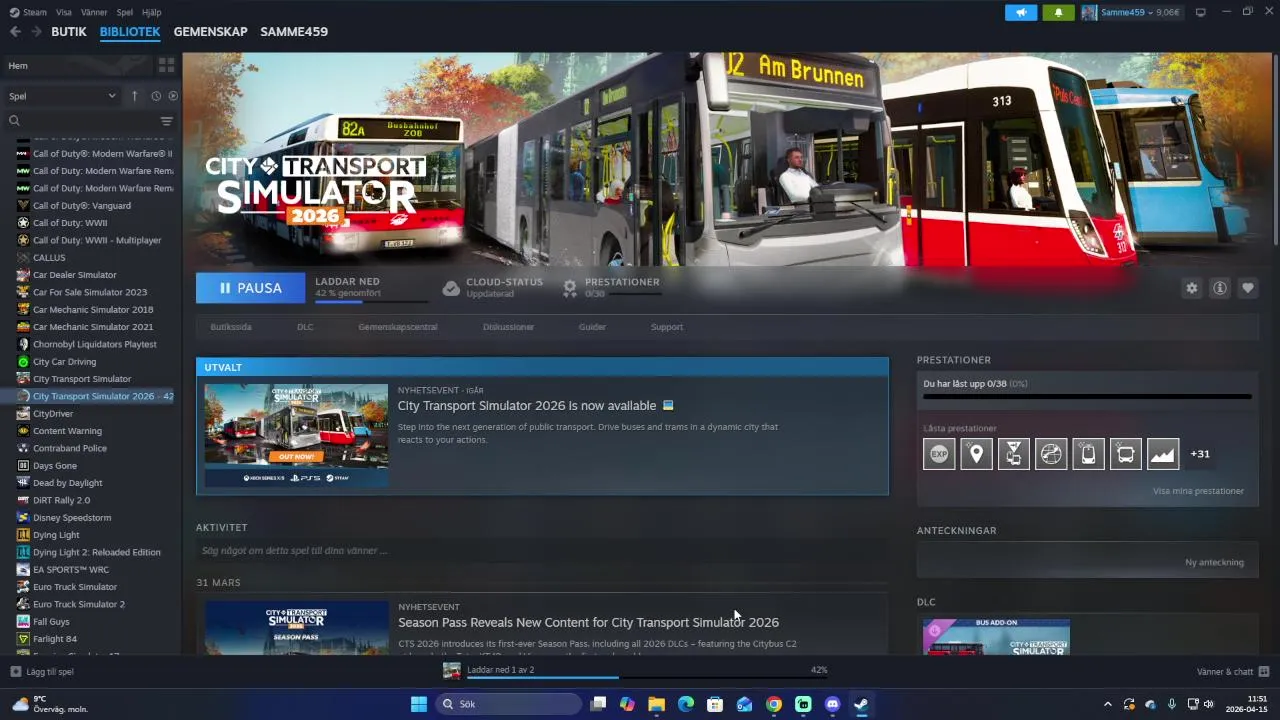
Task: Open Windows Start button on taskbar
Action: (419, 704)
